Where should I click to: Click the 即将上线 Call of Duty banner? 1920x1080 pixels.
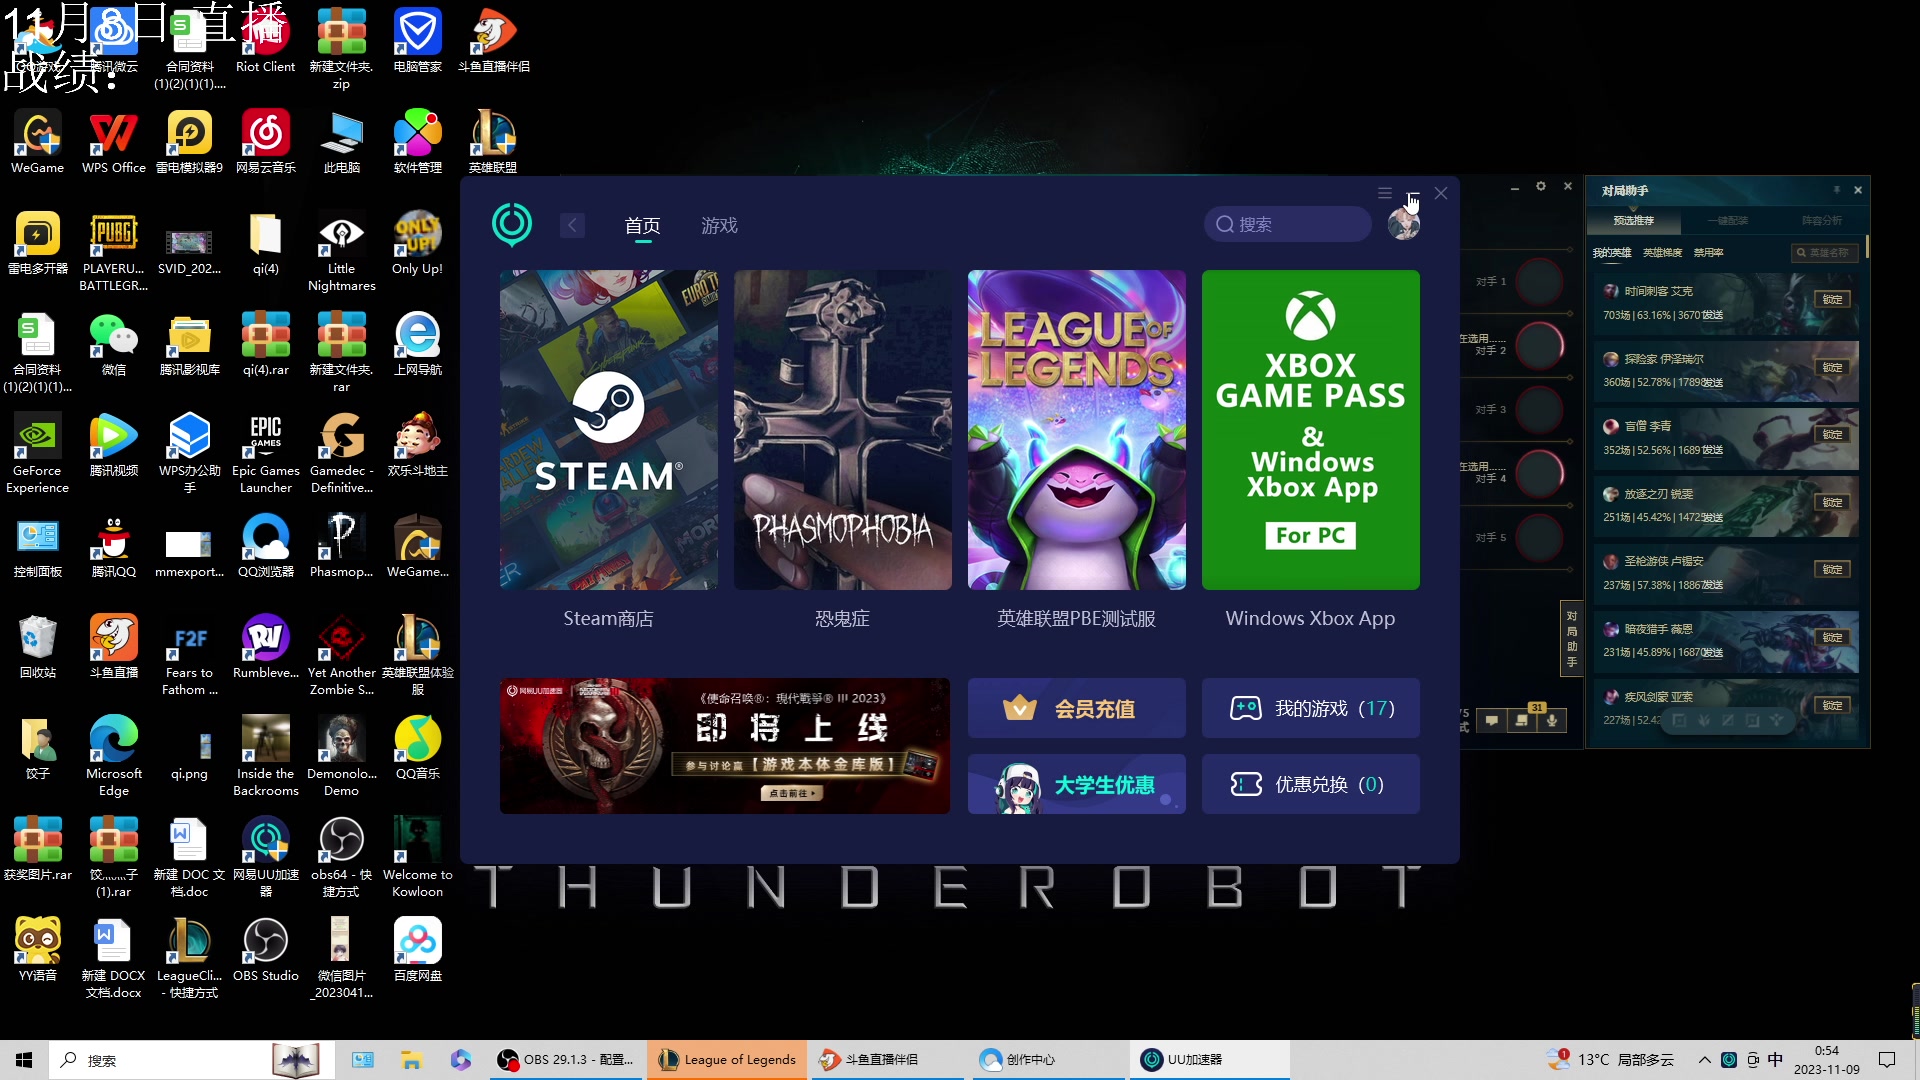pos(725,746)
